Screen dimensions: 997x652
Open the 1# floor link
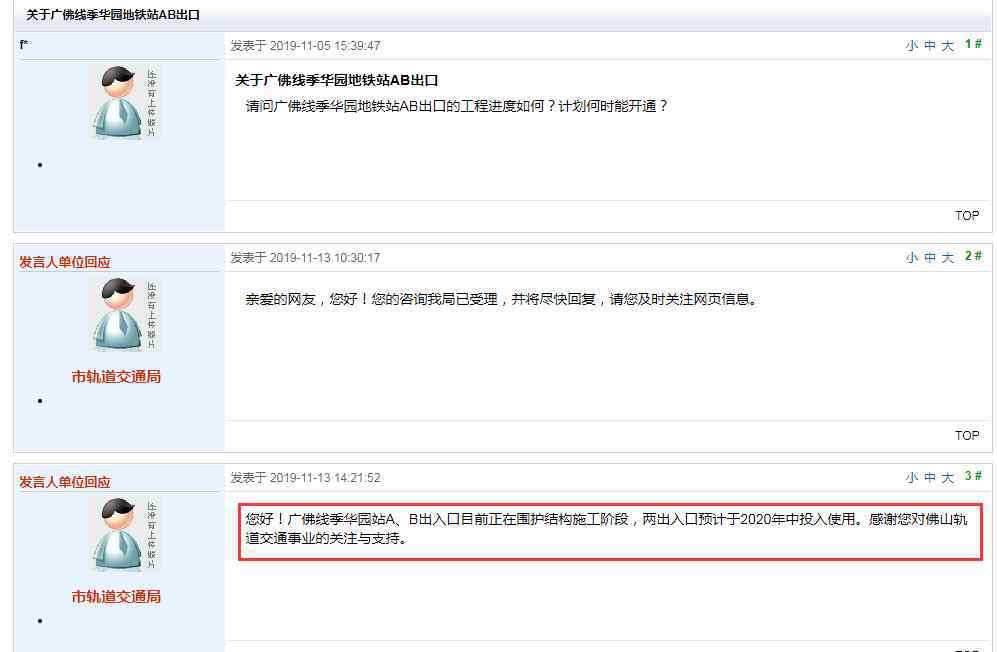click(973, 44)
